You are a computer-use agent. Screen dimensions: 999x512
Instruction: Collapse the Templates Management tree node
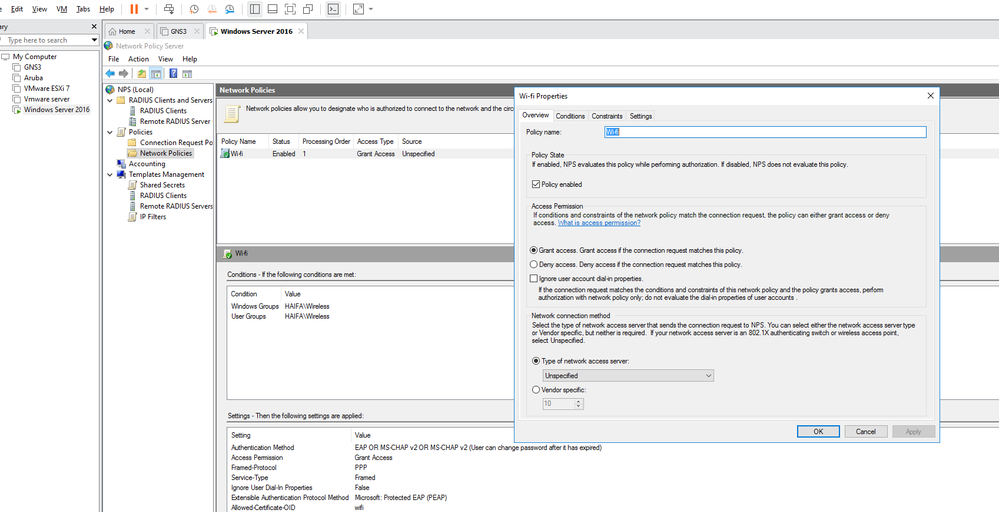[x=109, y=174]
